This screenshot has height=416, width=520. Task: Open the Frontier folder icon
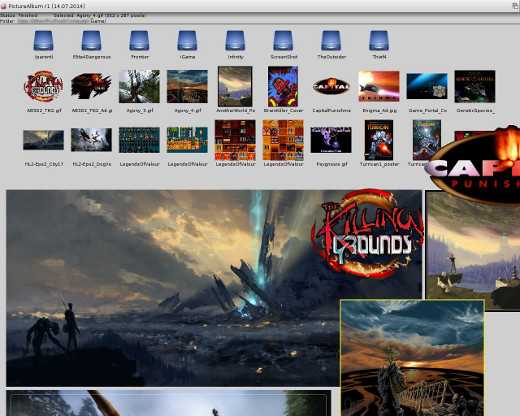[139, 41]
